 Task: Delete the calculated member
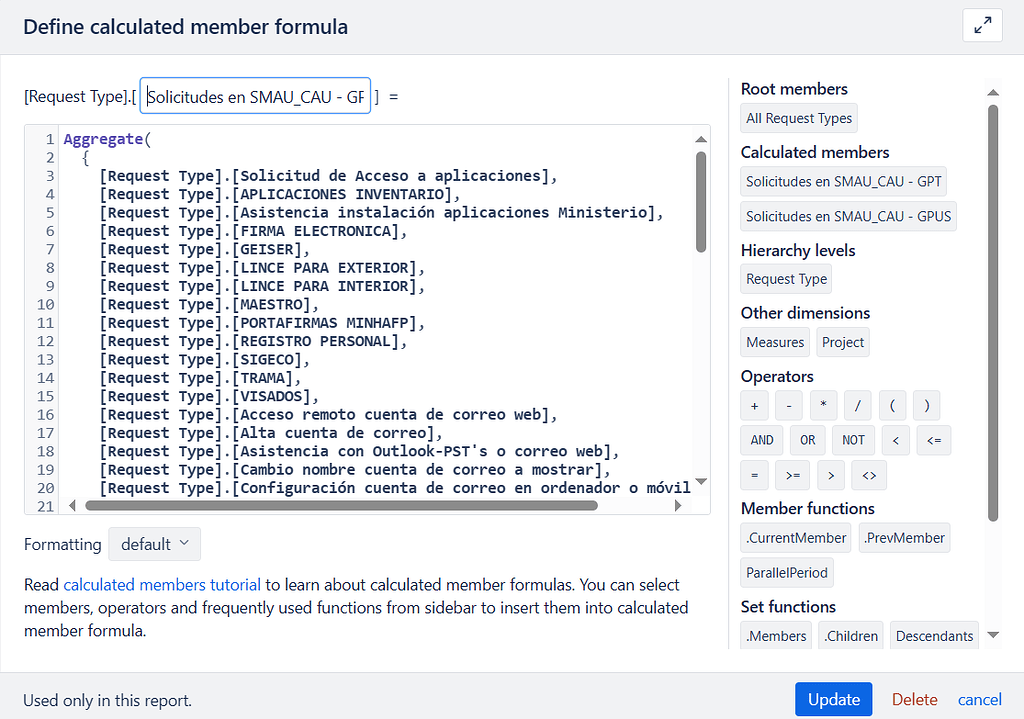[914, 699]
